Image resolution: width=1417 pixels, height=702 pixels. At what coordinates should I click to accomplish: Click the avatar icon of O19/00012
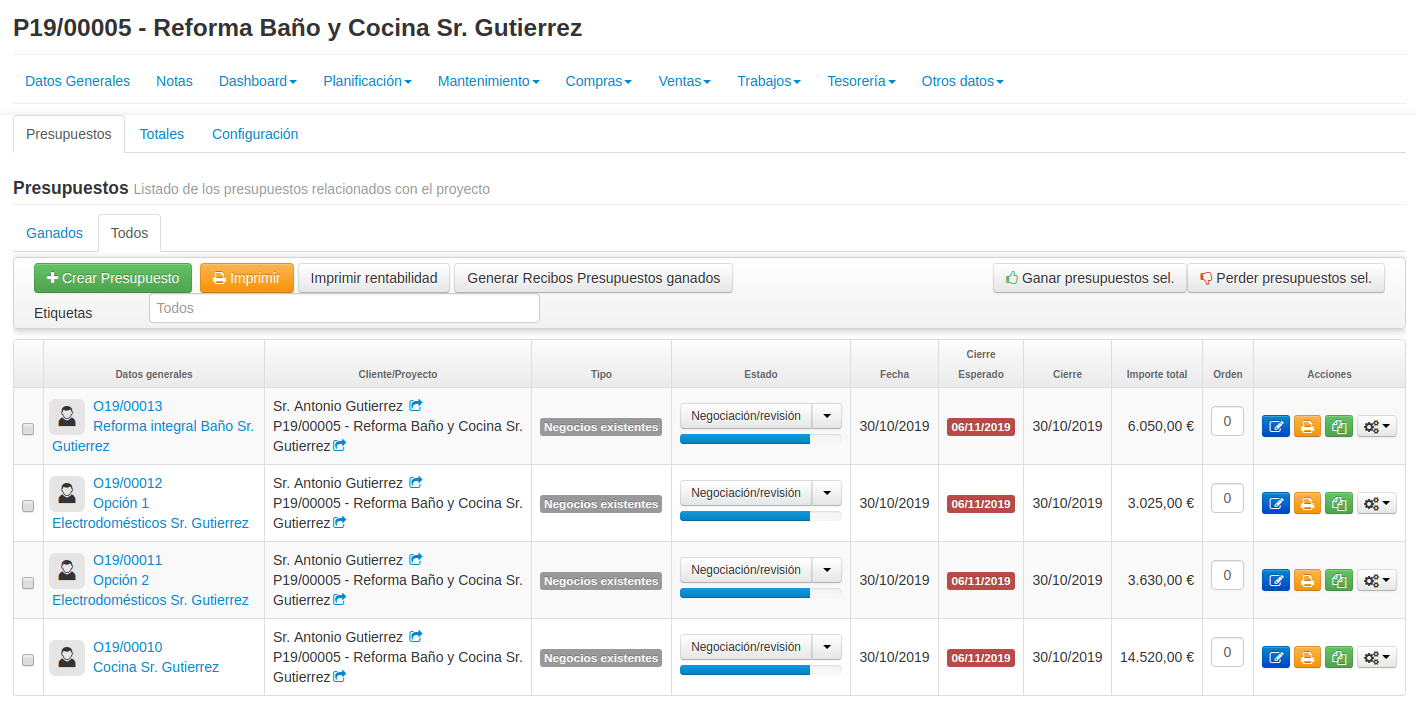click(67, 493)
